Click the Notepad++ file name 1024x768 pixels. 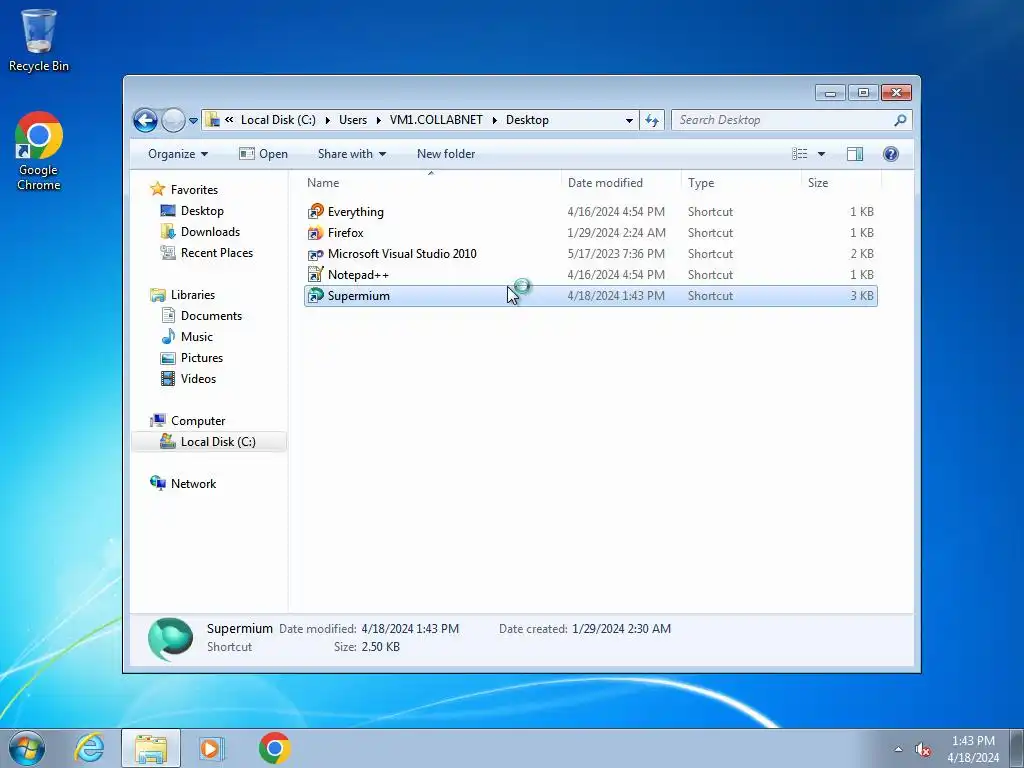[x=358, y=275]
